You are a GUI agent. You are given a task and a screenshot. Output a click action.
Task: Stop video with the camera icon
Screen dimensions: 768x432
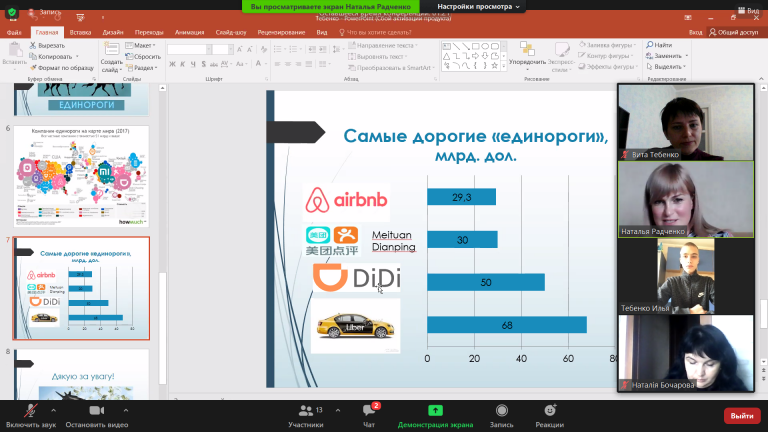coord(96,410)
